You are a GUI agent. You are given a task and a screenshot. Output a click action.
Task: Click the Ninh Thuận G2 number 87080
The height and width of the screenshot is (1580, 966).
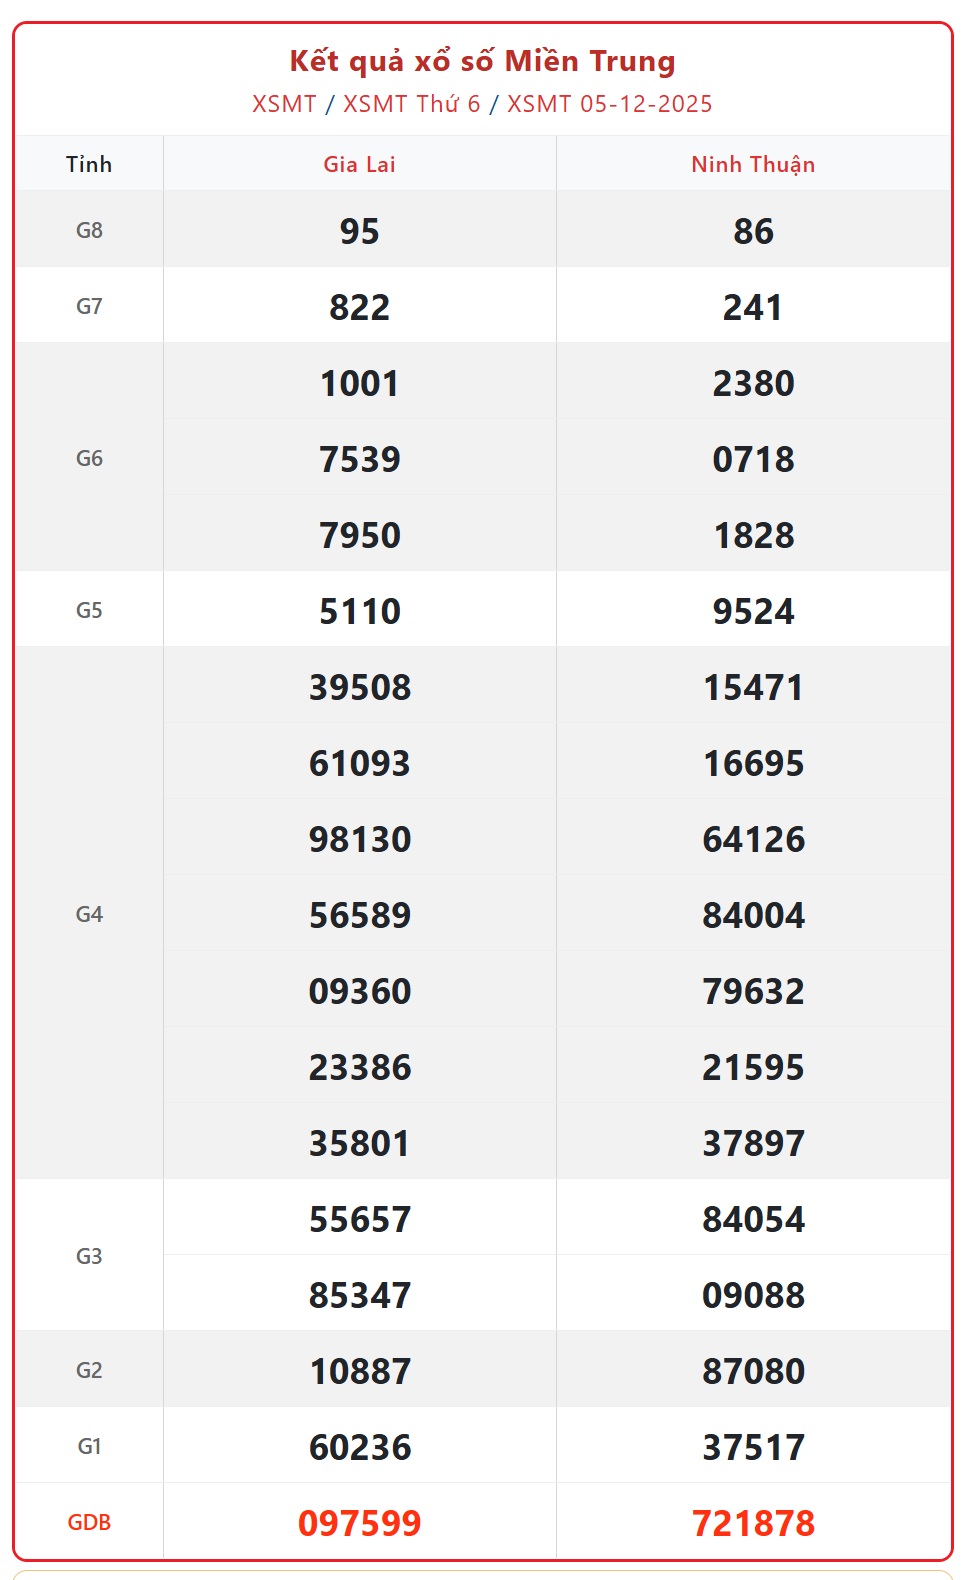753,1371
